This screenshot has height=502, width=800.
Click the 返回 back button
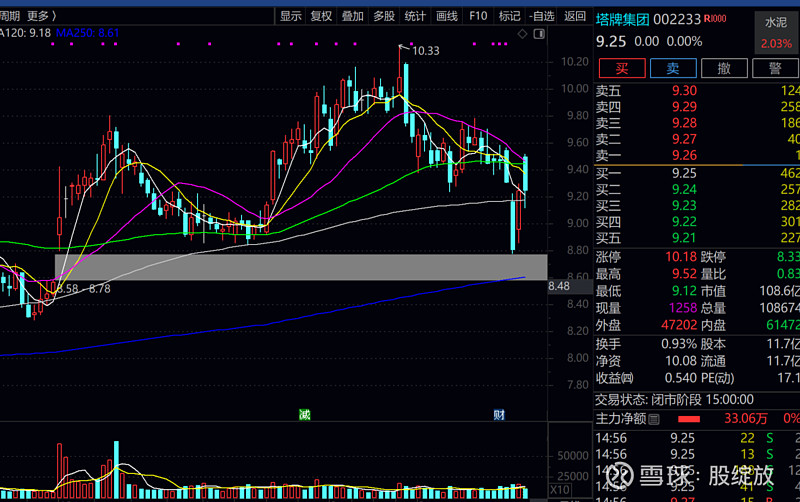(x=575, y=16)
